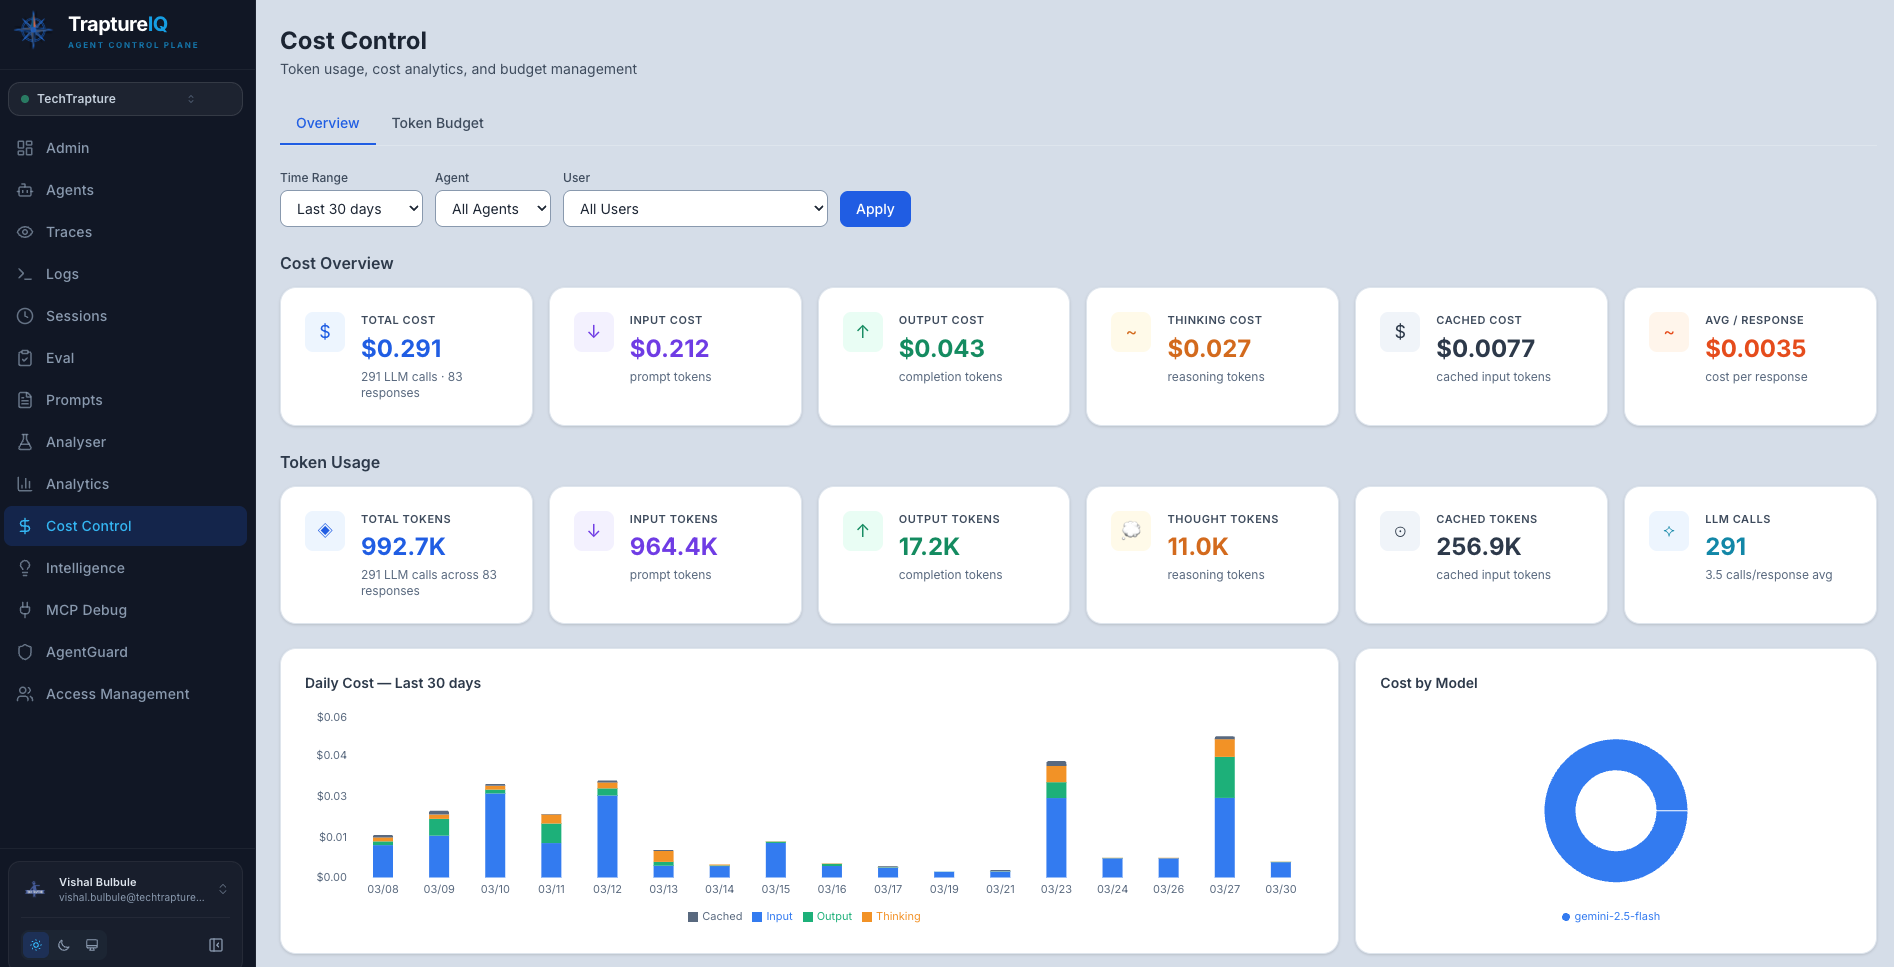The image size is (1894, 967).
Task: Open the All Users selector
Action: [695, 209]
